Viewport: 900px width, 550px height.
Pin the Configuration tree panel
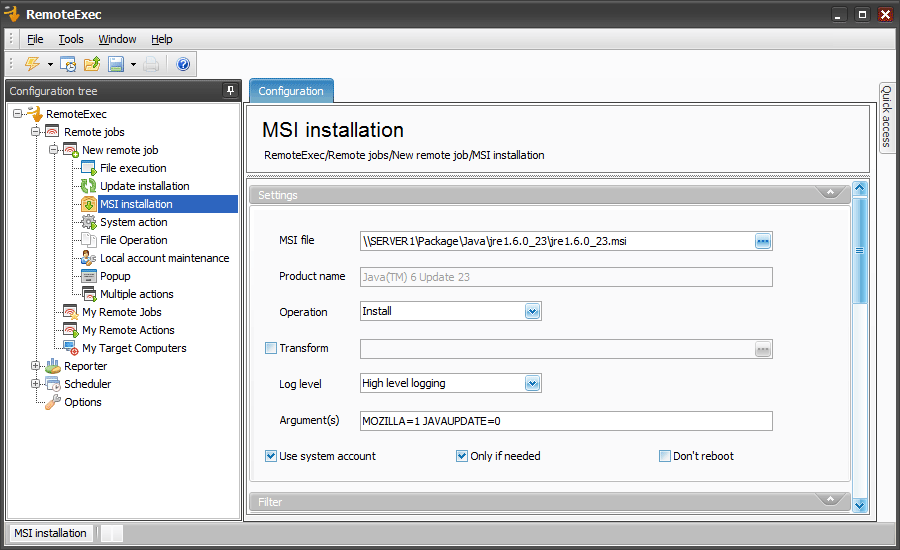(x=230, y=91)
